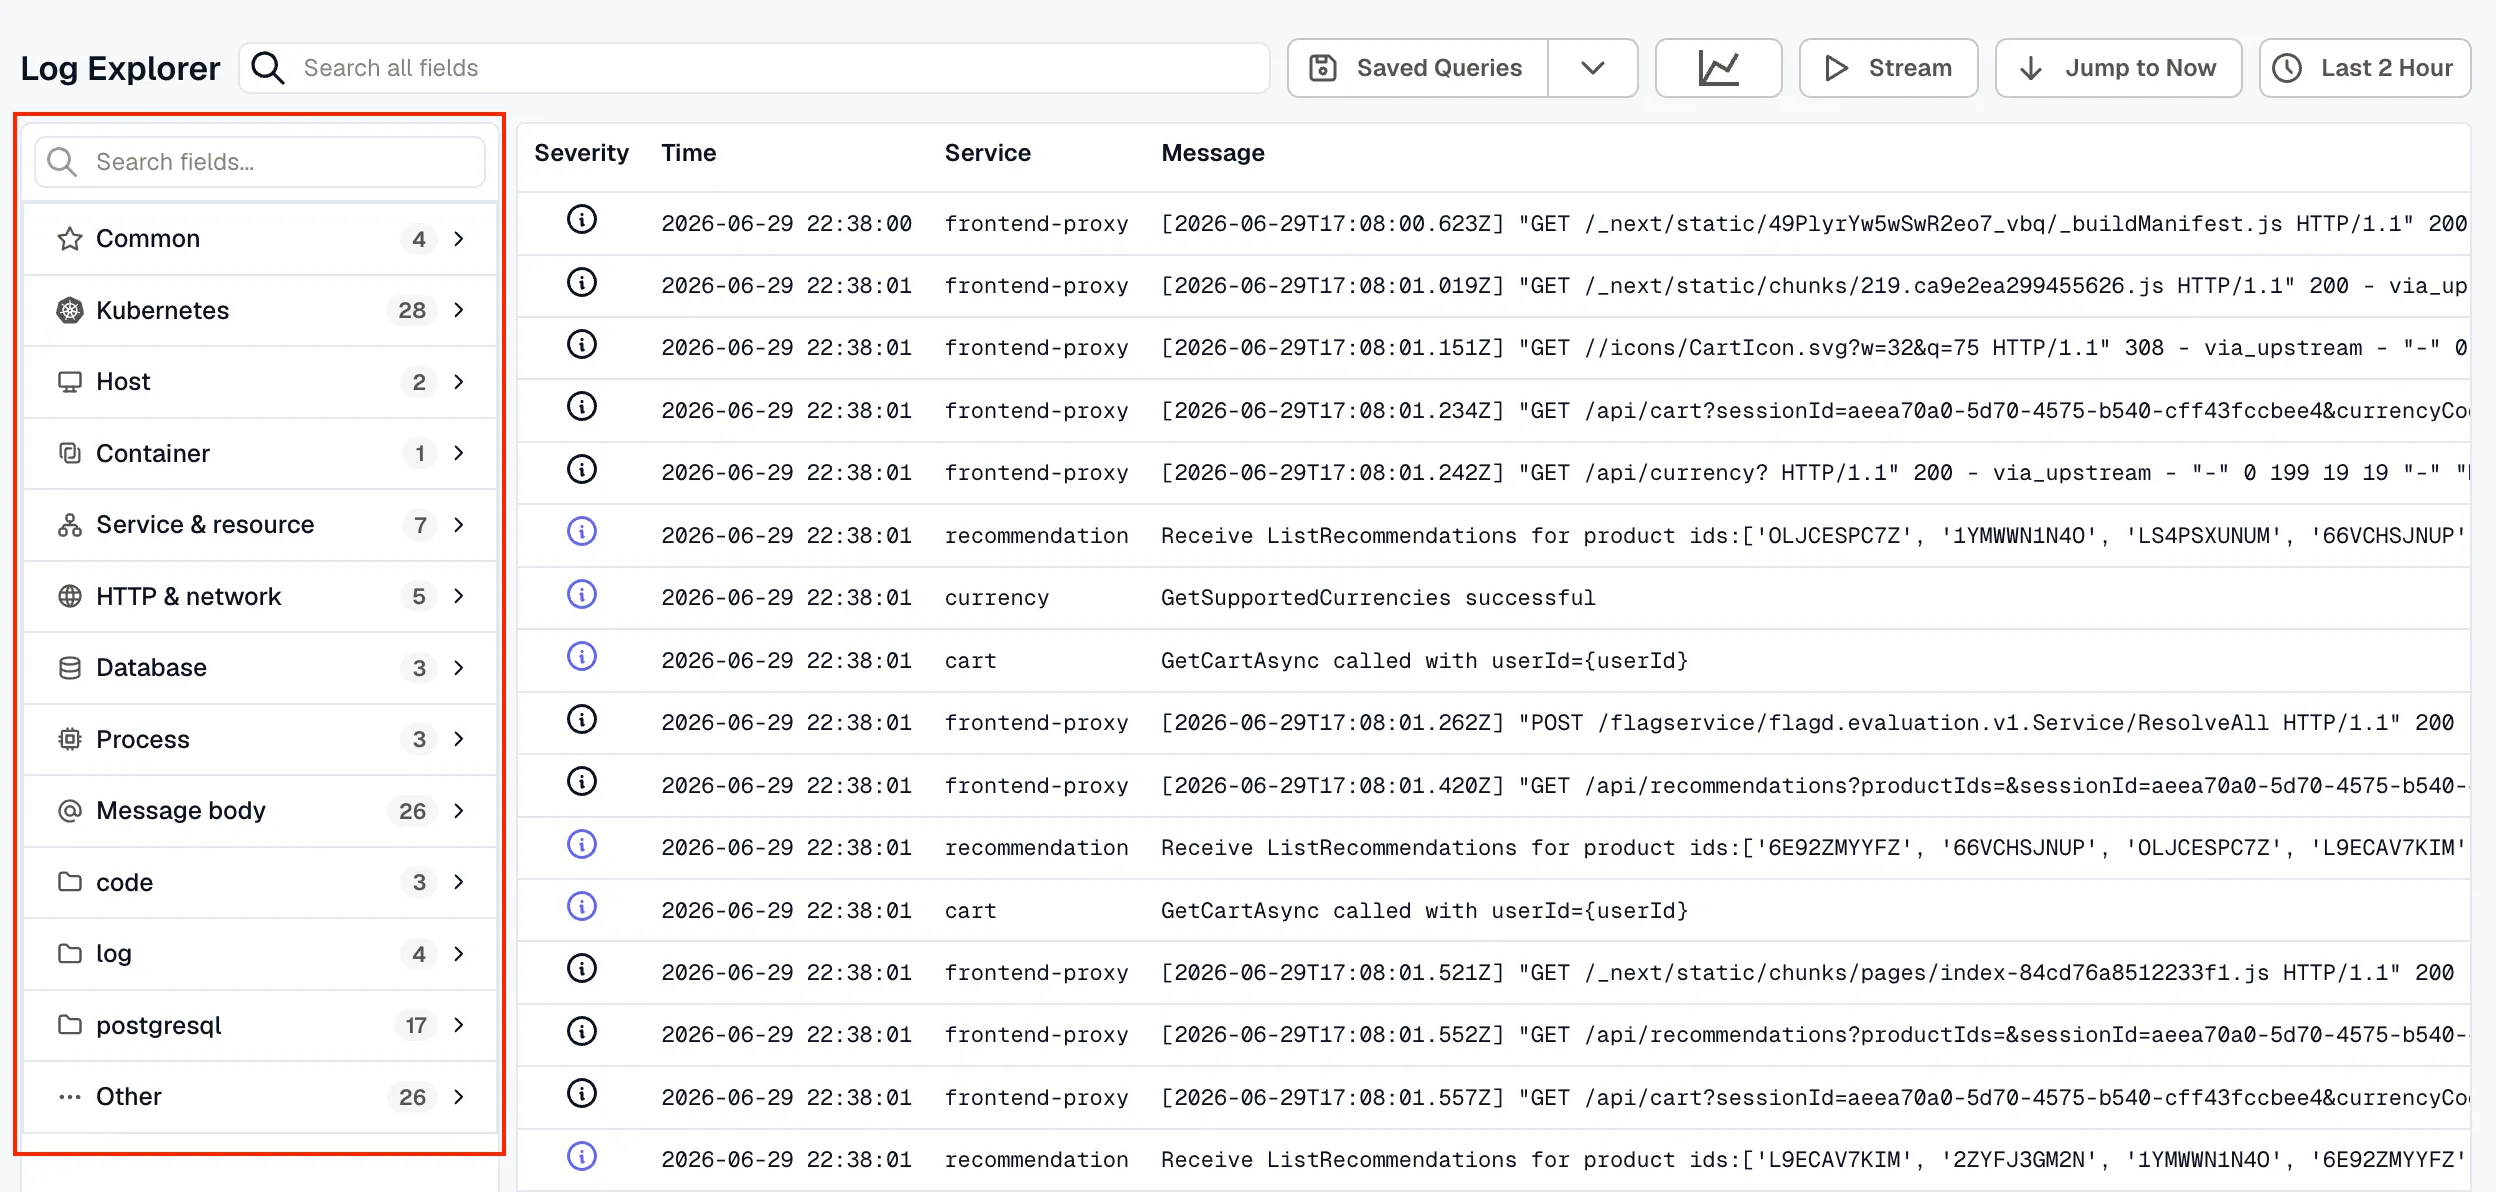
Task: Click the Database cylinder icon
Action: 69,668
